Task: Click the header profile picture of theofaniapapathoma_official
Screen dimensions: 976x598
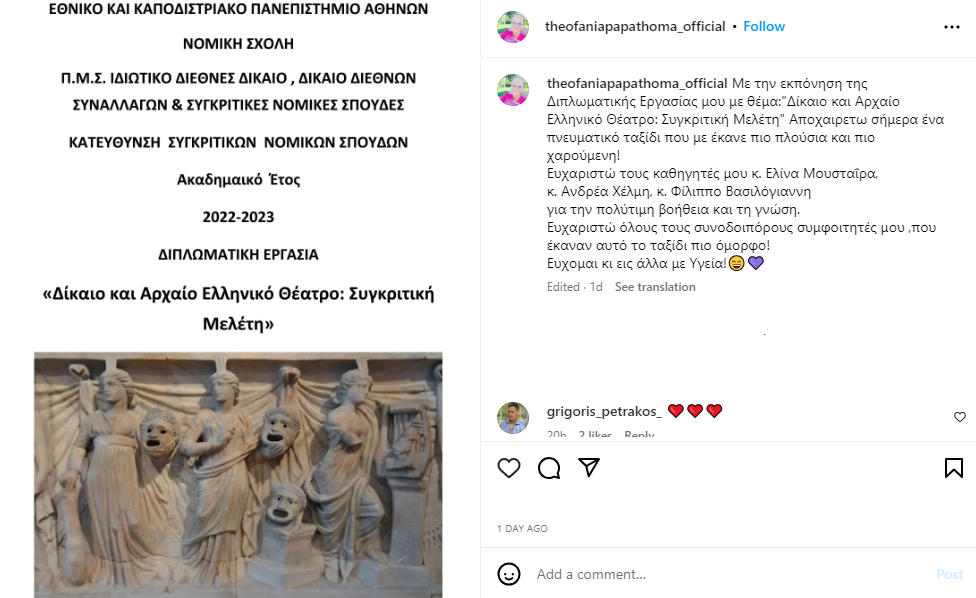Action: [513, 27]
